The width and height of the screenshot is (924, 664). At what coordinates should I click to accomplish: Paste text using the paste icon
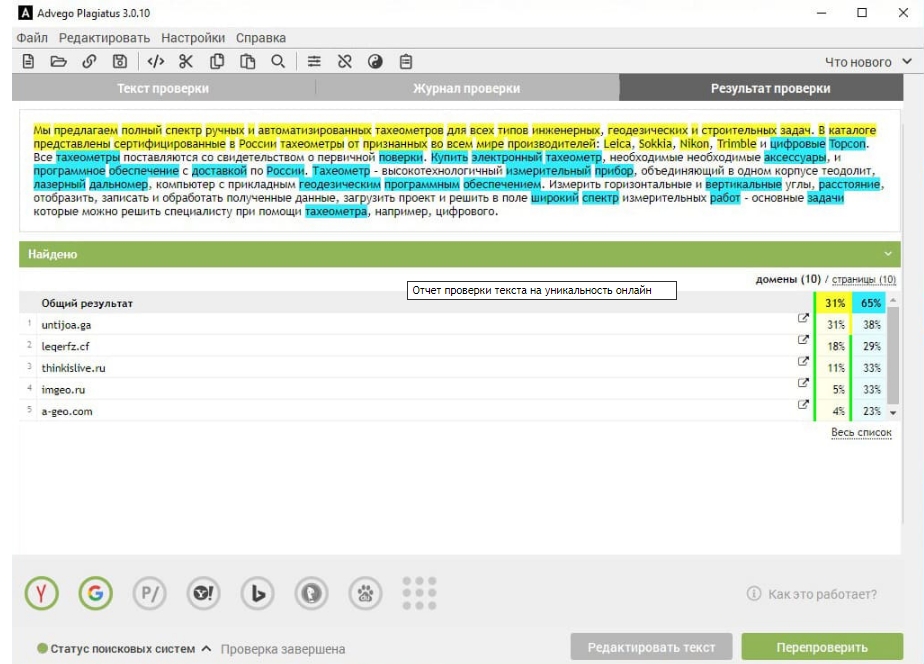(x=248, y=61)
